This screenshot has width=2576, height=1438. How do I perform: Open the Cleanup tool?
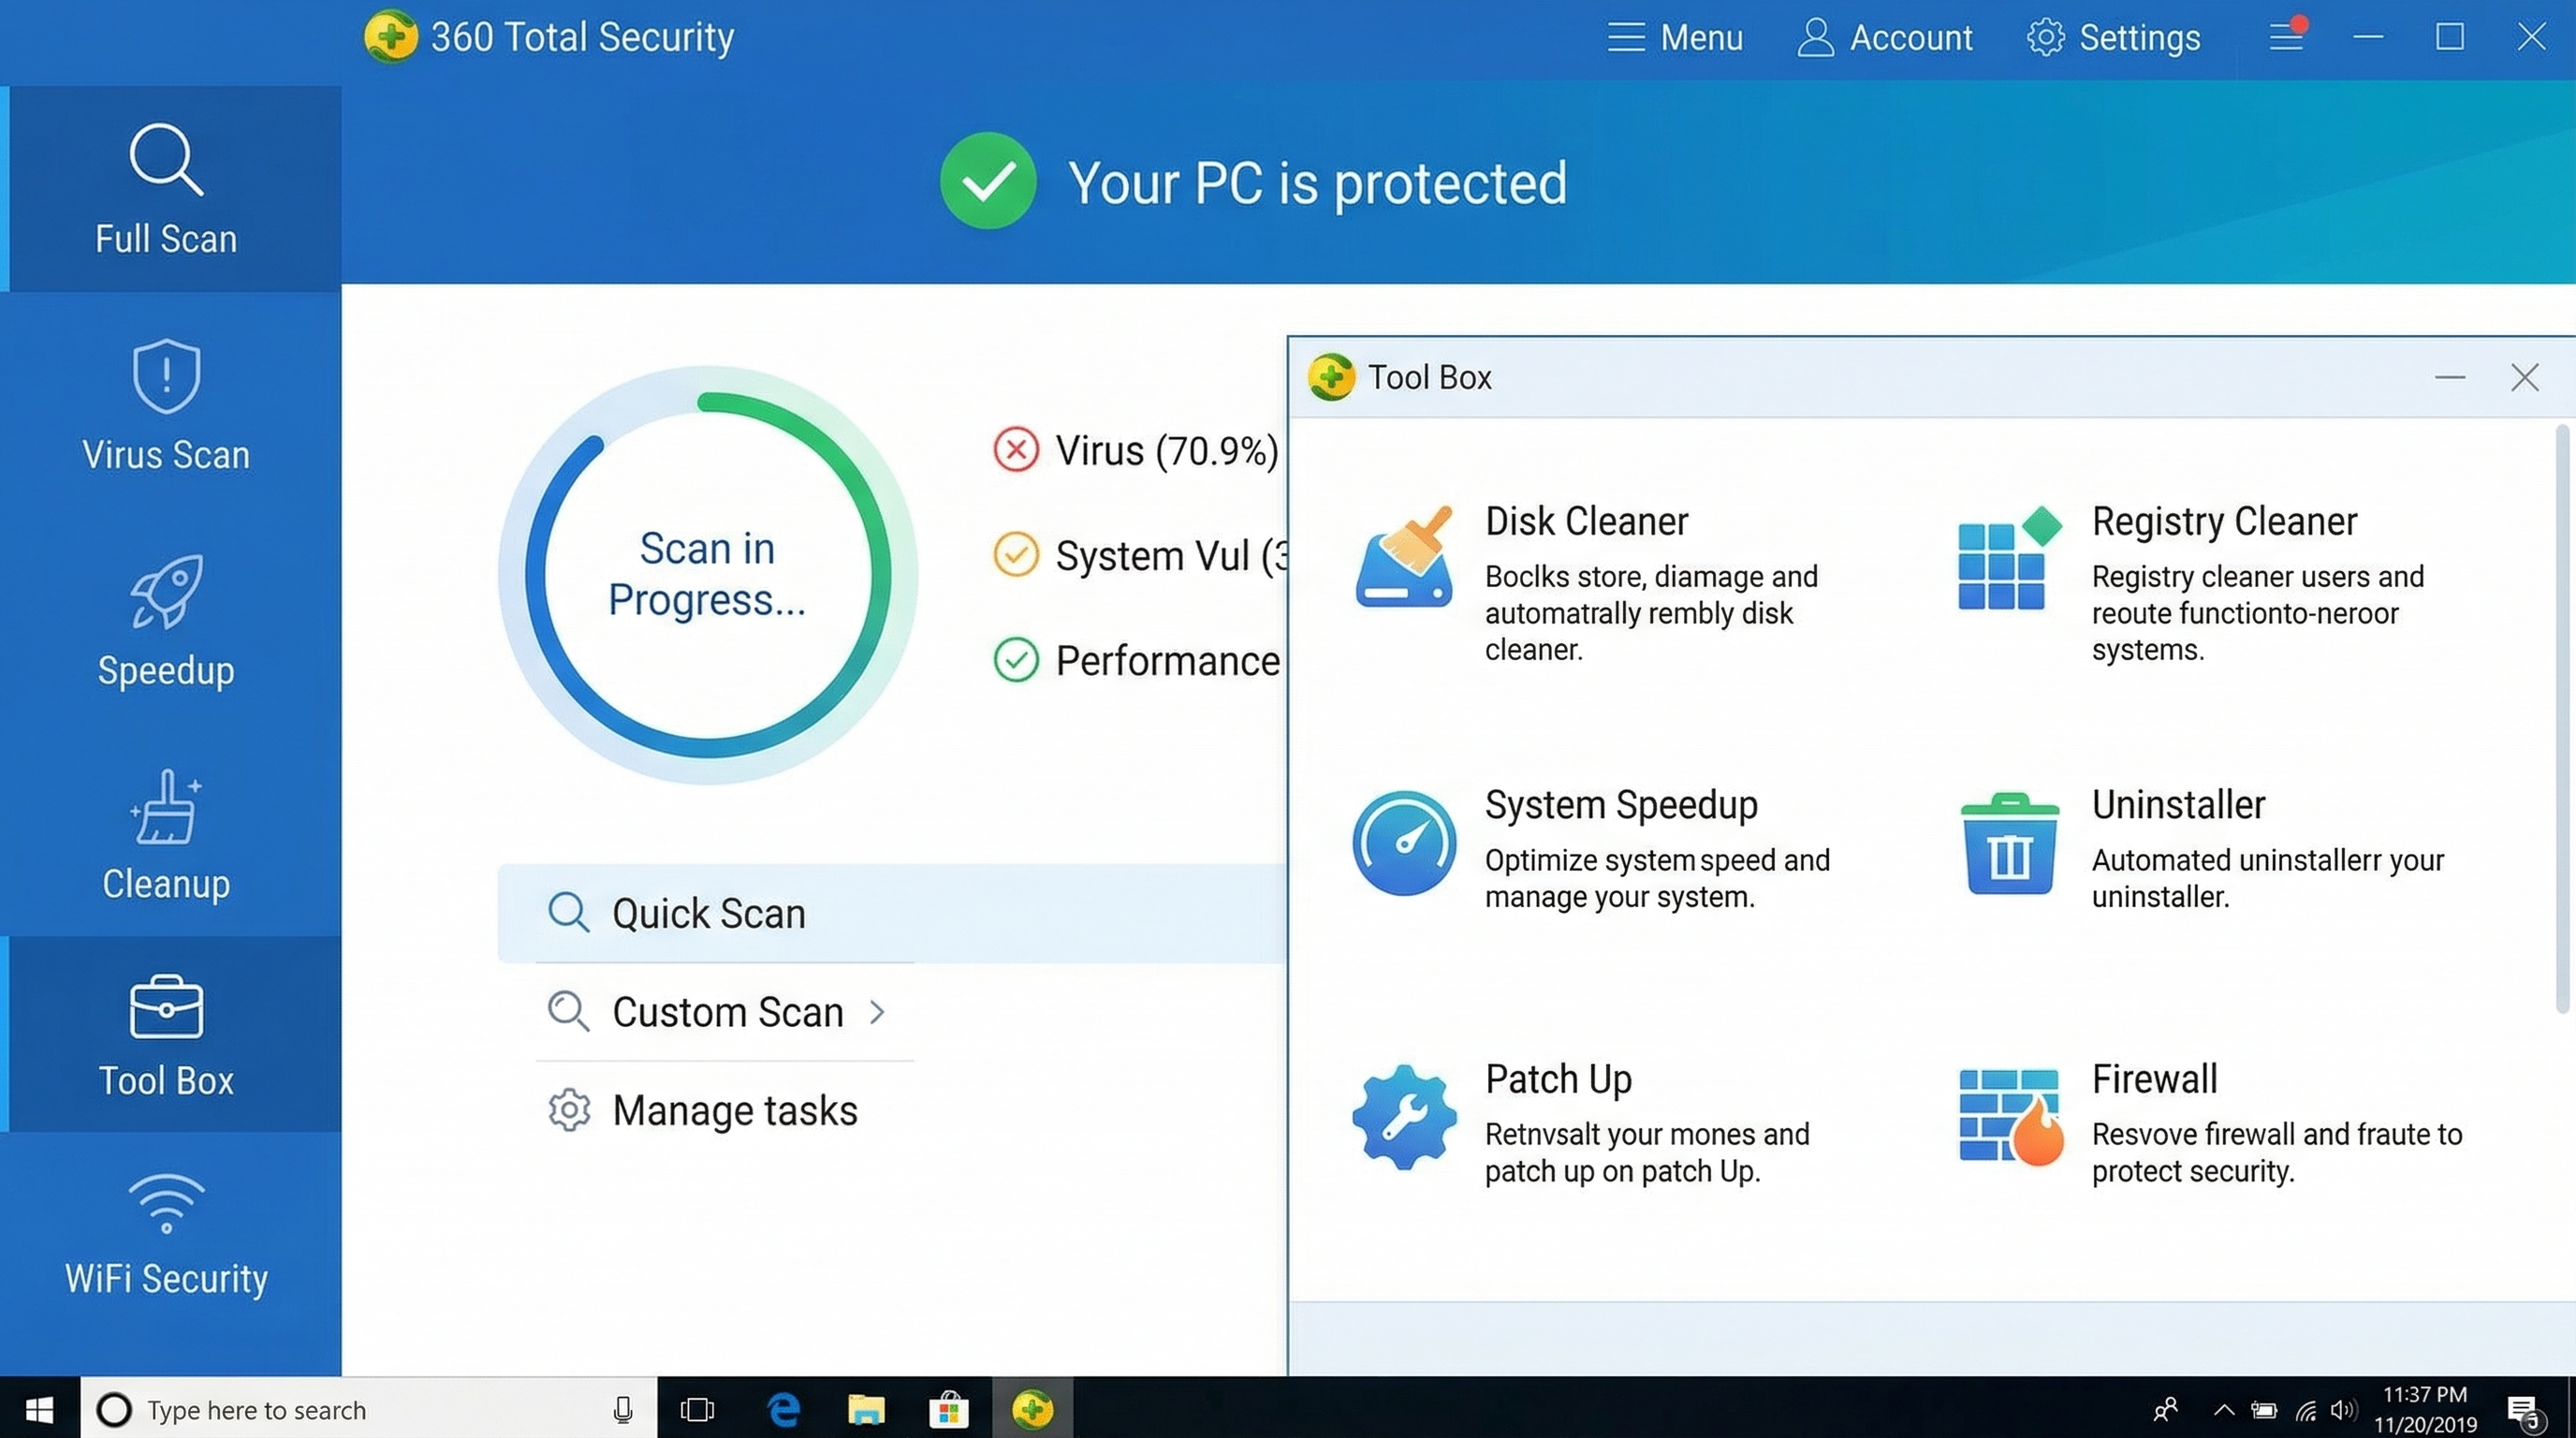pos(165,835)
